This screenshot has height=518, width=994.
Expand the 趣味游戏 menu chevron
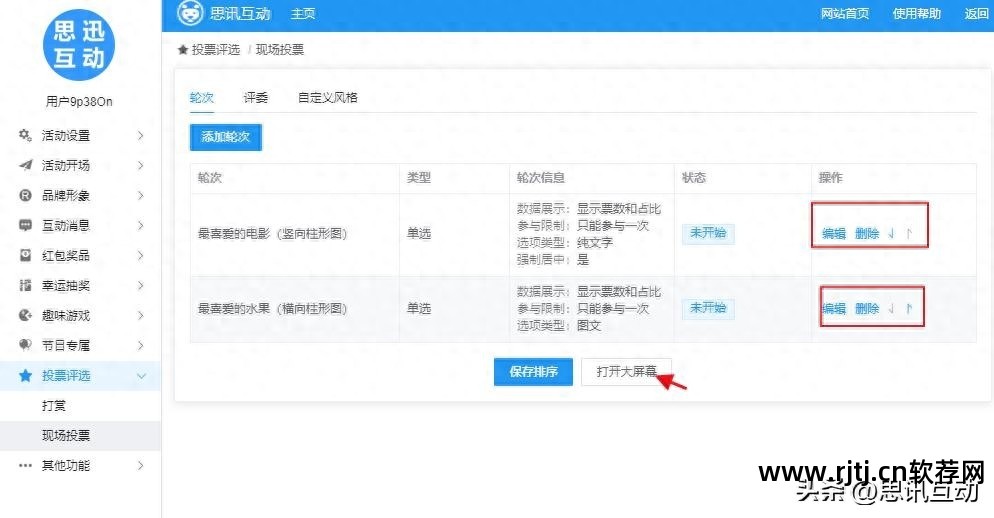[141, 315]
